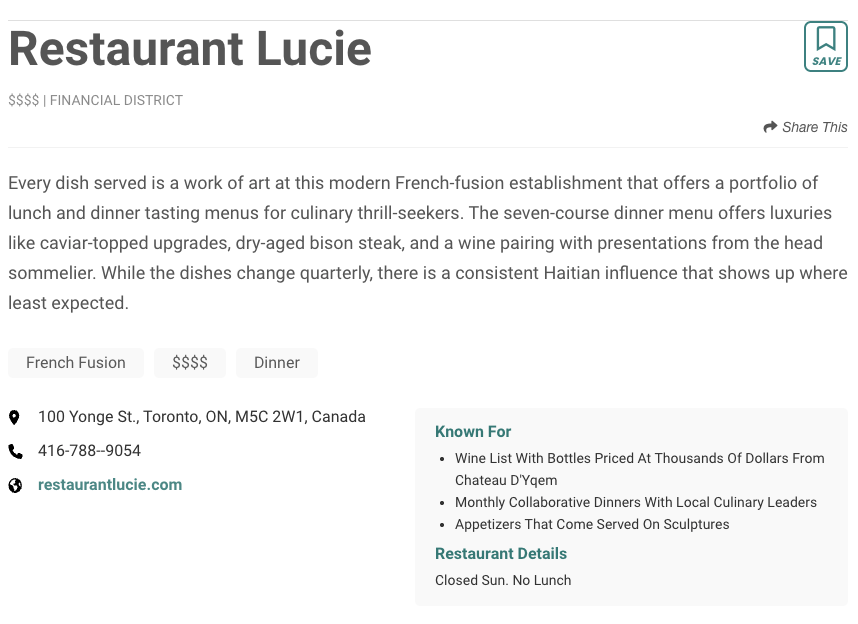Click the phone handset icon
858x624 pixels.
click(x=15, y=451)
